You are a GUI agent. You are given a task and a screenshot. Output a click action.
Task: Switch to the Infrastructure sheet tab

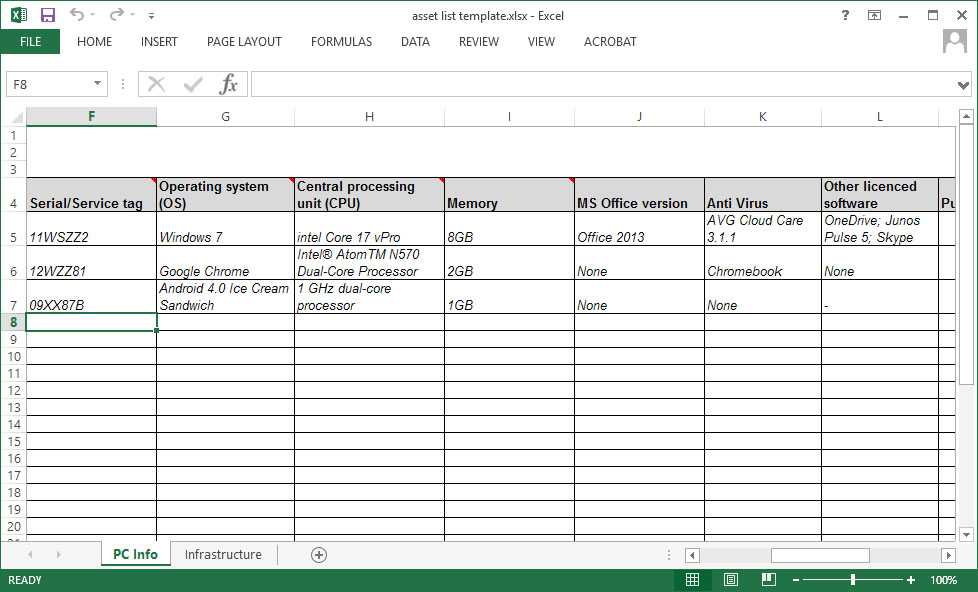pyautogui.click(x=223, y=555)
